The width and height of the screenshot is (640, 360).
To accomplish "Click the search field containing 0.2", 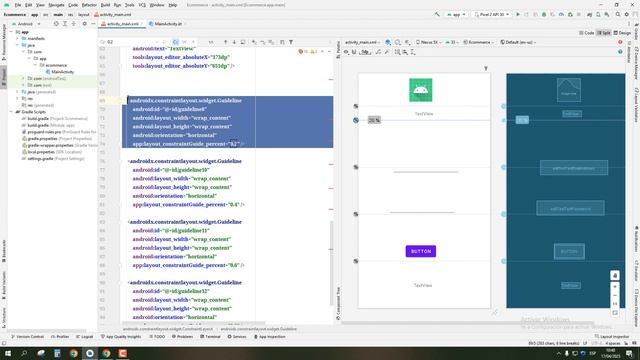I will pos(131,42).
